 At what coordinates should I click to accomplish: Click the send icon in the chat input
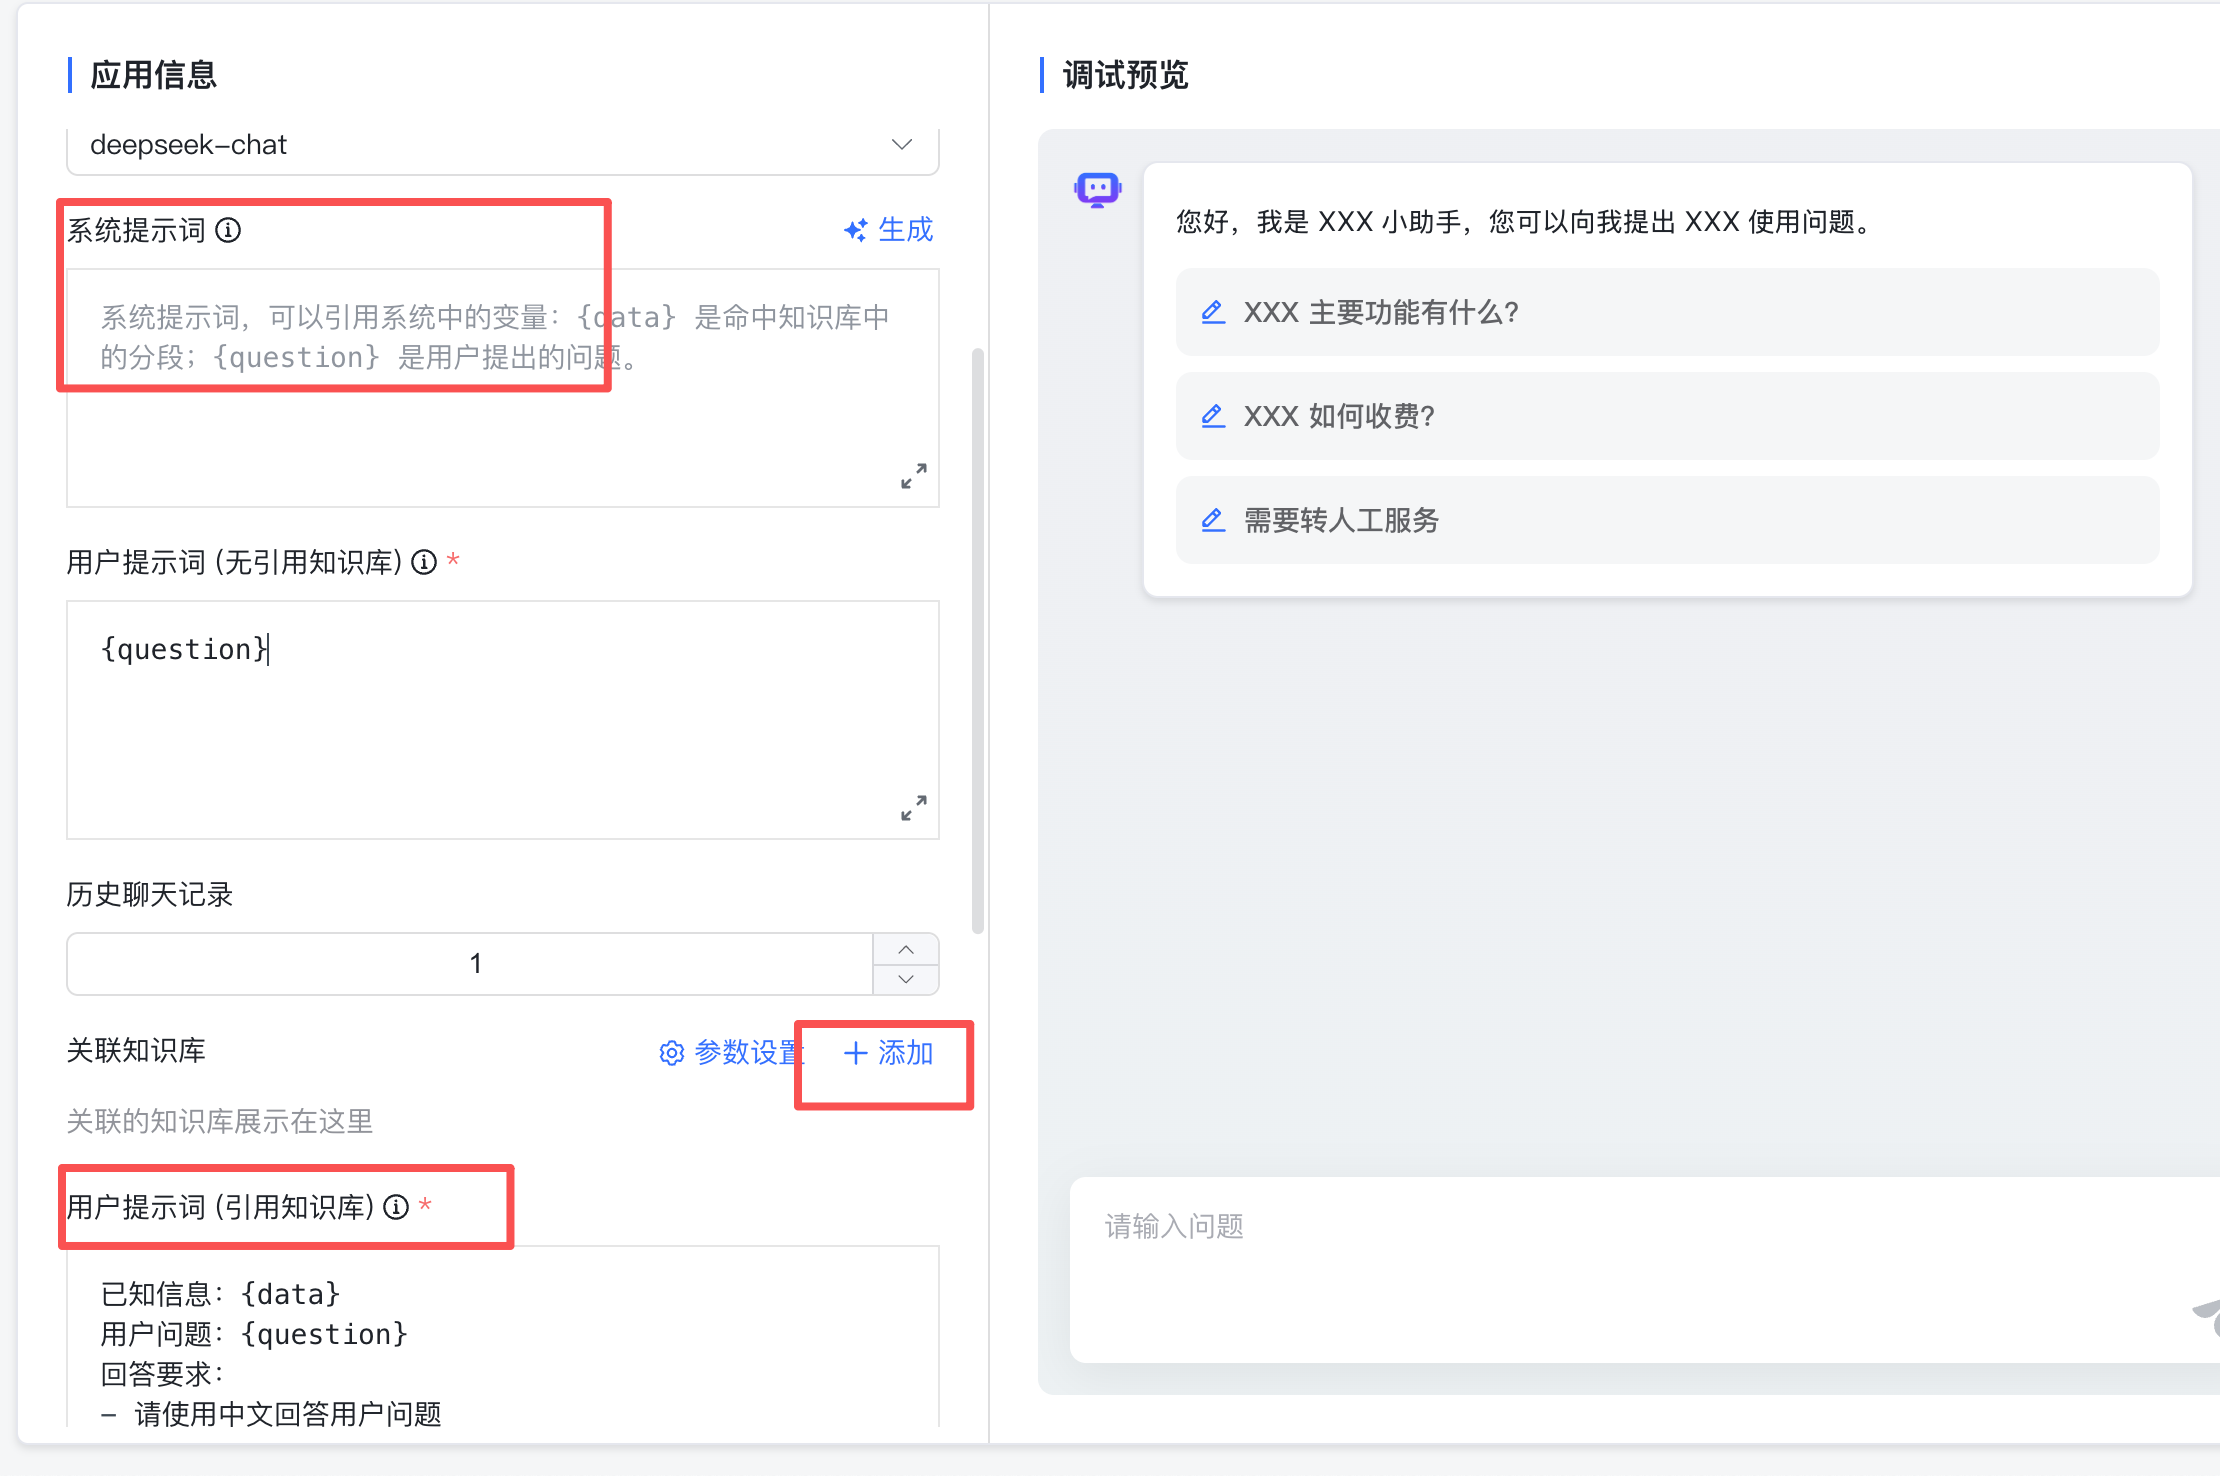click(2206, 1318)
